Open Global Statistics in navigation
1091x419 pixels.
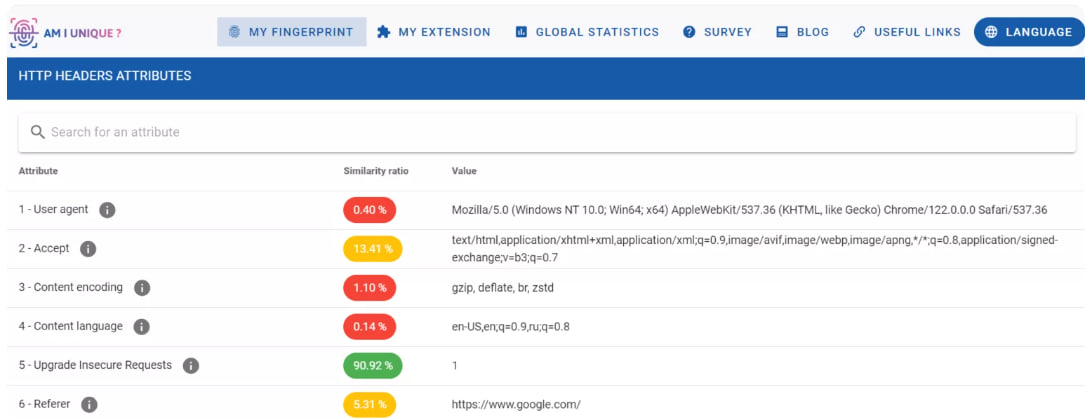(x=587, y=32)
